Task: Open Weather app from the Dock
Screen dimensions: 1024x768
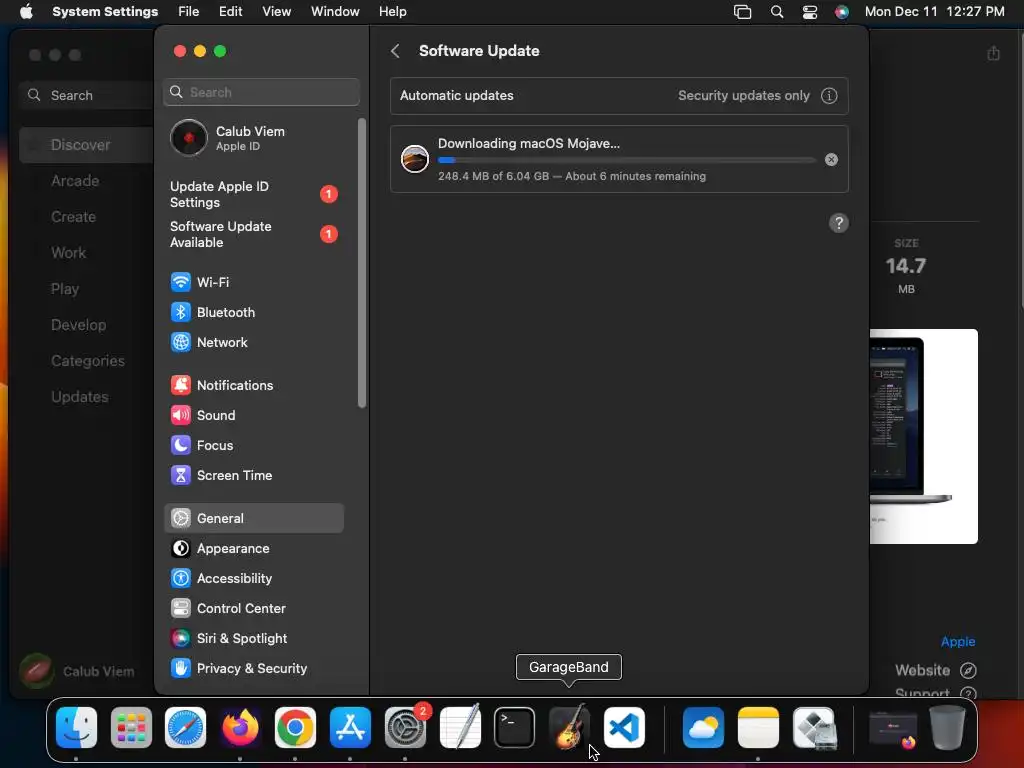Action: 703,728
